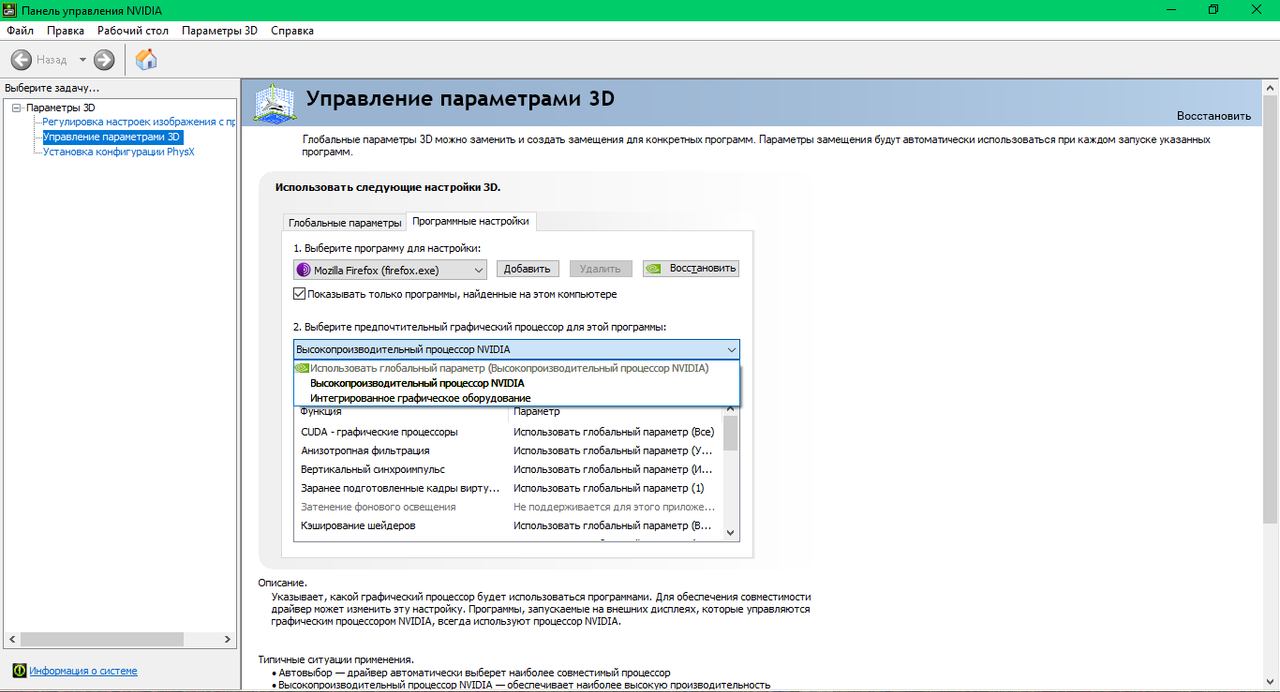Click the system information icon
Image resolution: width=1280 pixels, height=692 pixels.
[19, 671]
